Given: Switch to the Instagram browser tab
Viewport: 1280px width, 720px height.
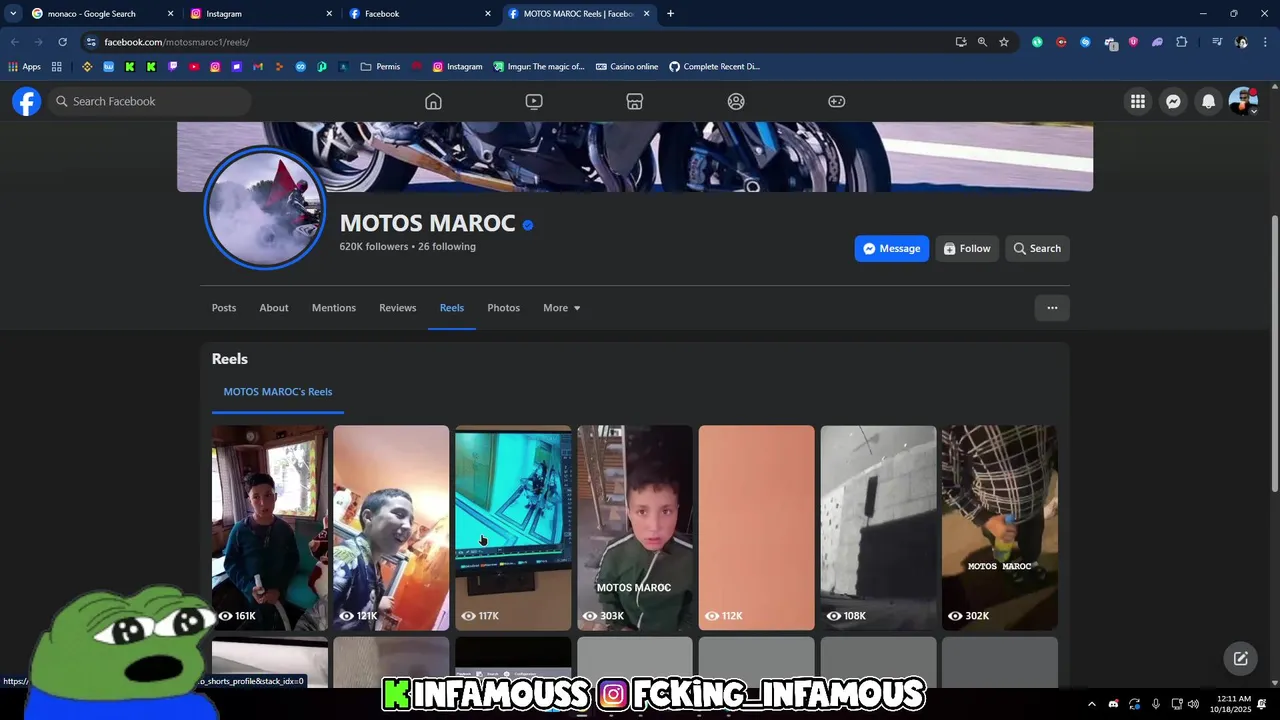Looking at the screenshot, I should [x=260, y=14].
